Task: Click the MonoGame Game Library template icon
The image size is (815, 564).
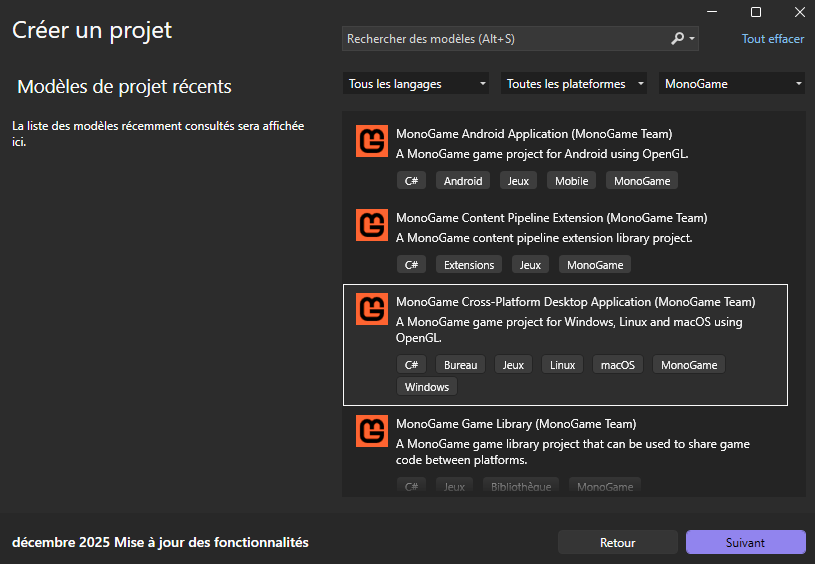Action: pyautogui.click(x=372, y=431)
